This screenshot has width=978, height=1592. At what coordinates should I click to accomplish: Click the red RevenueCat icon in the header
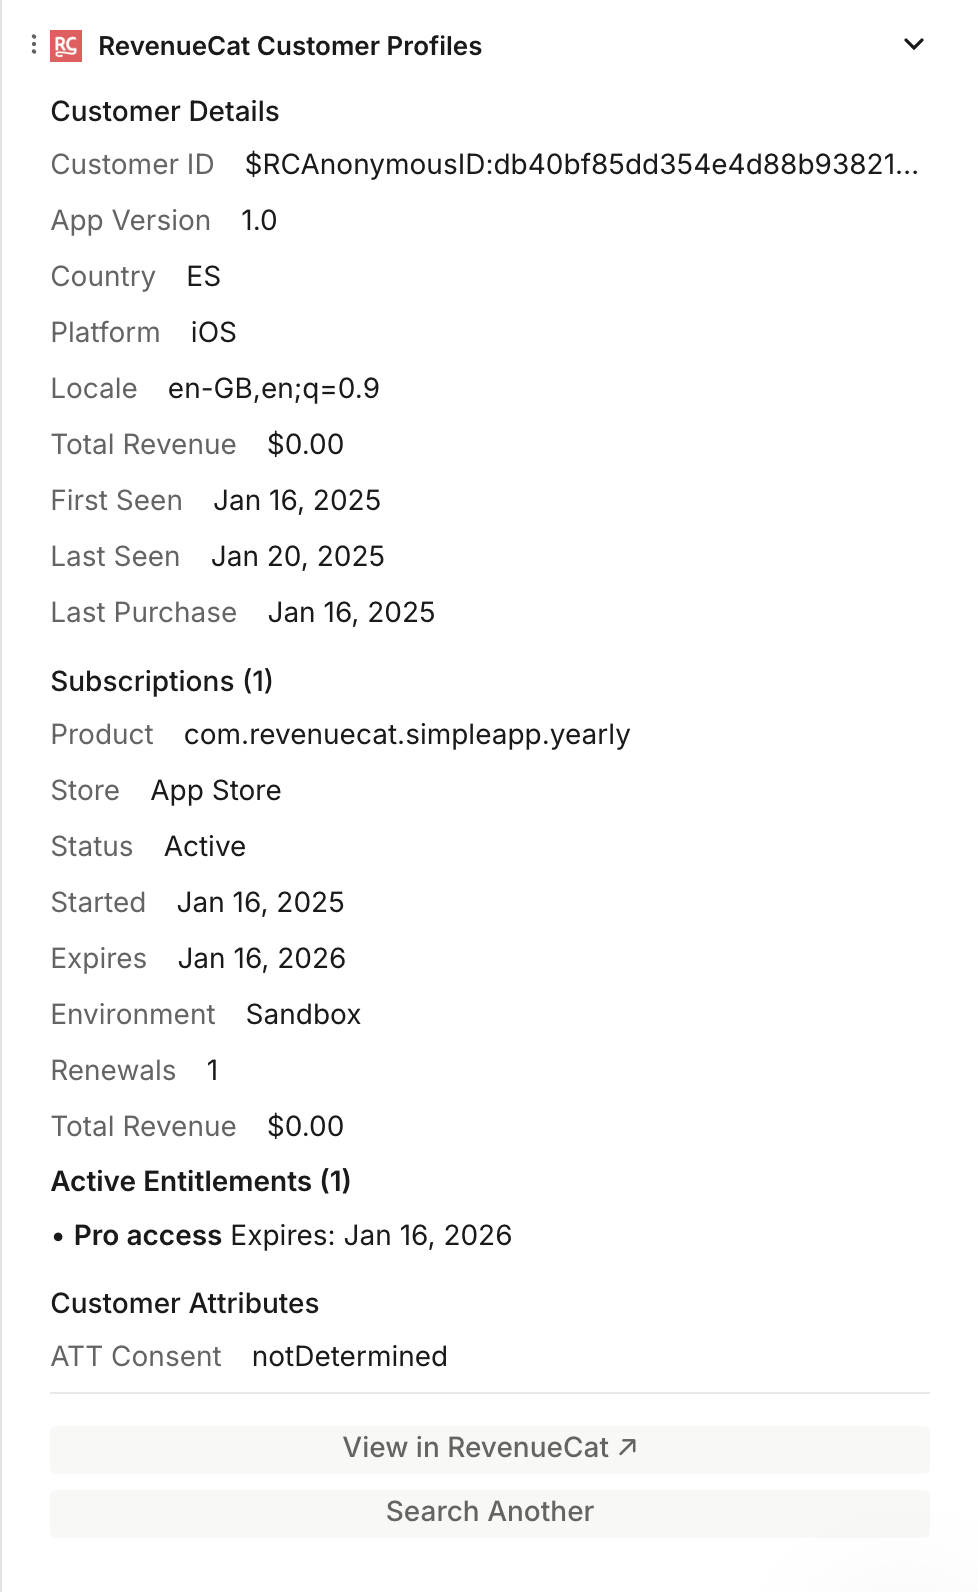pyautogui.click(x=67, y=44)
